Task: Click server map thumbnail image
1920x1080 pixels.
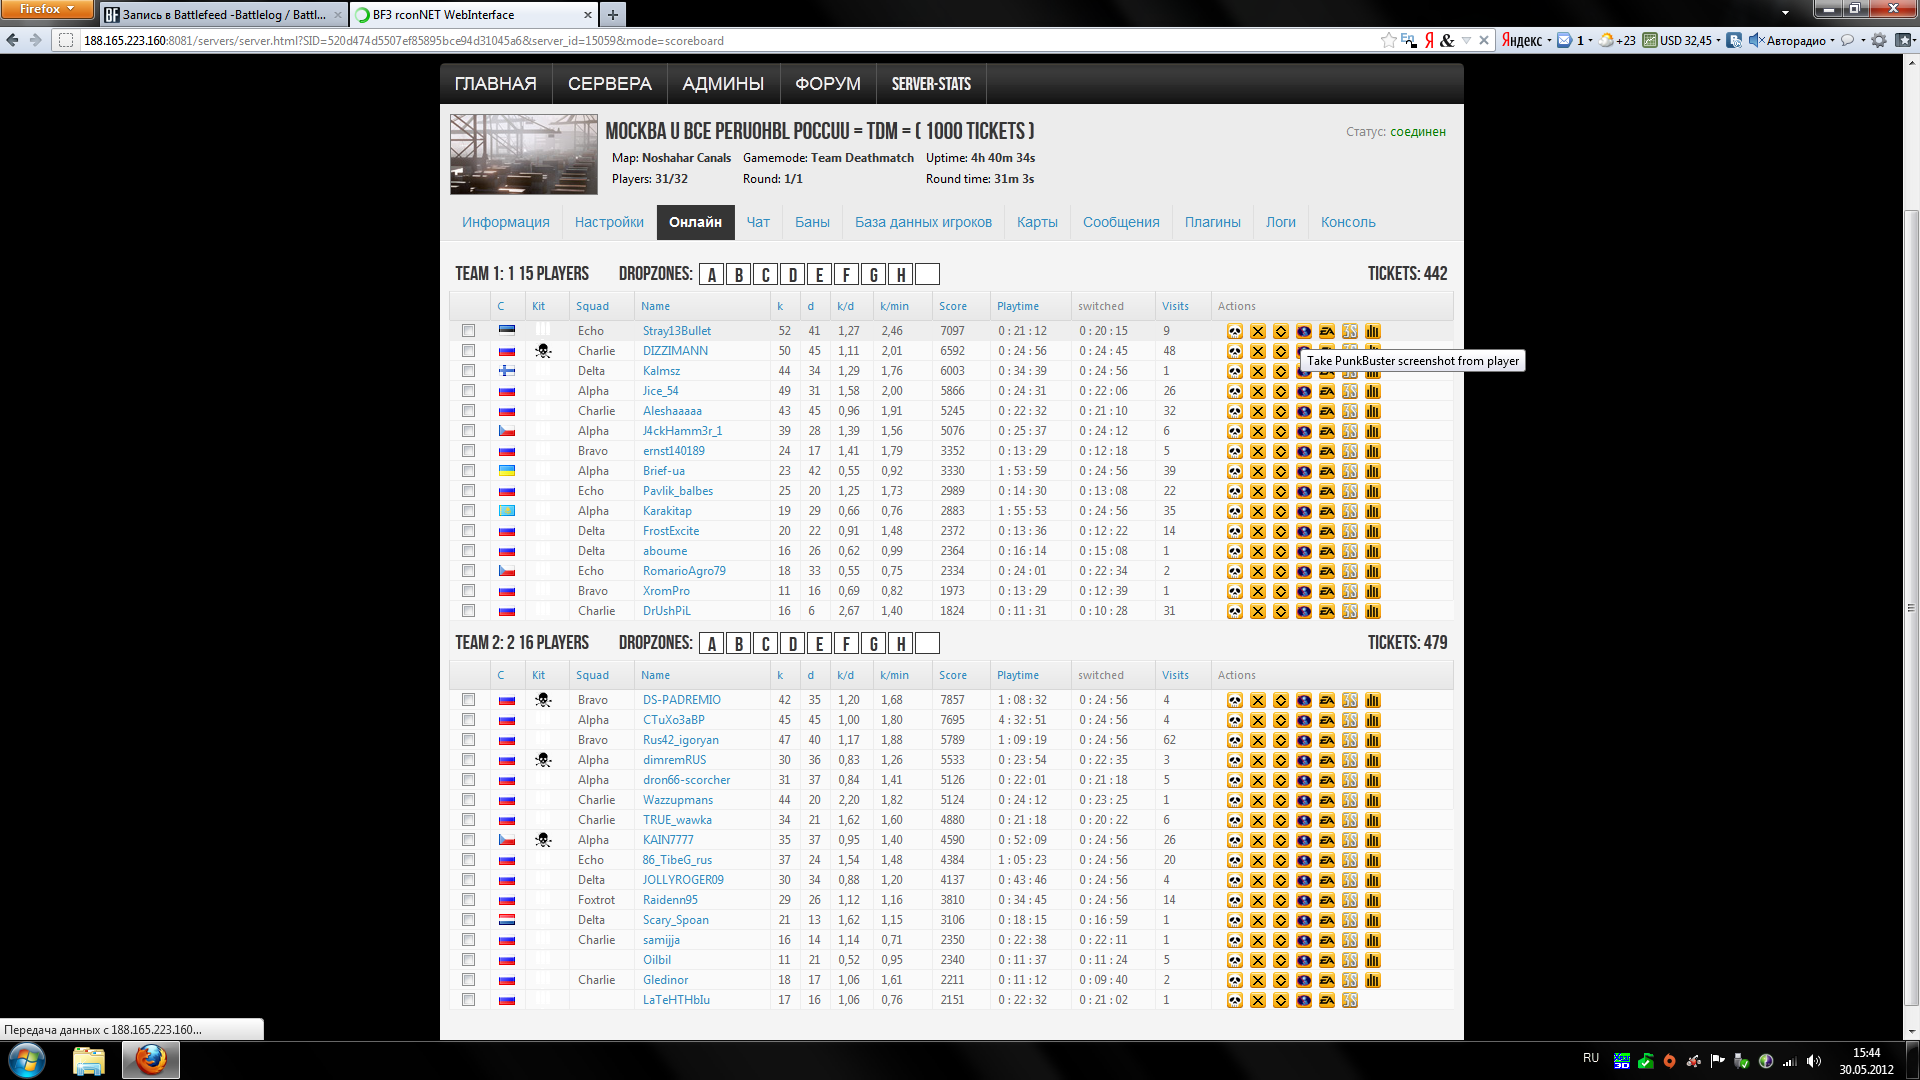Action: click(524, 154)
